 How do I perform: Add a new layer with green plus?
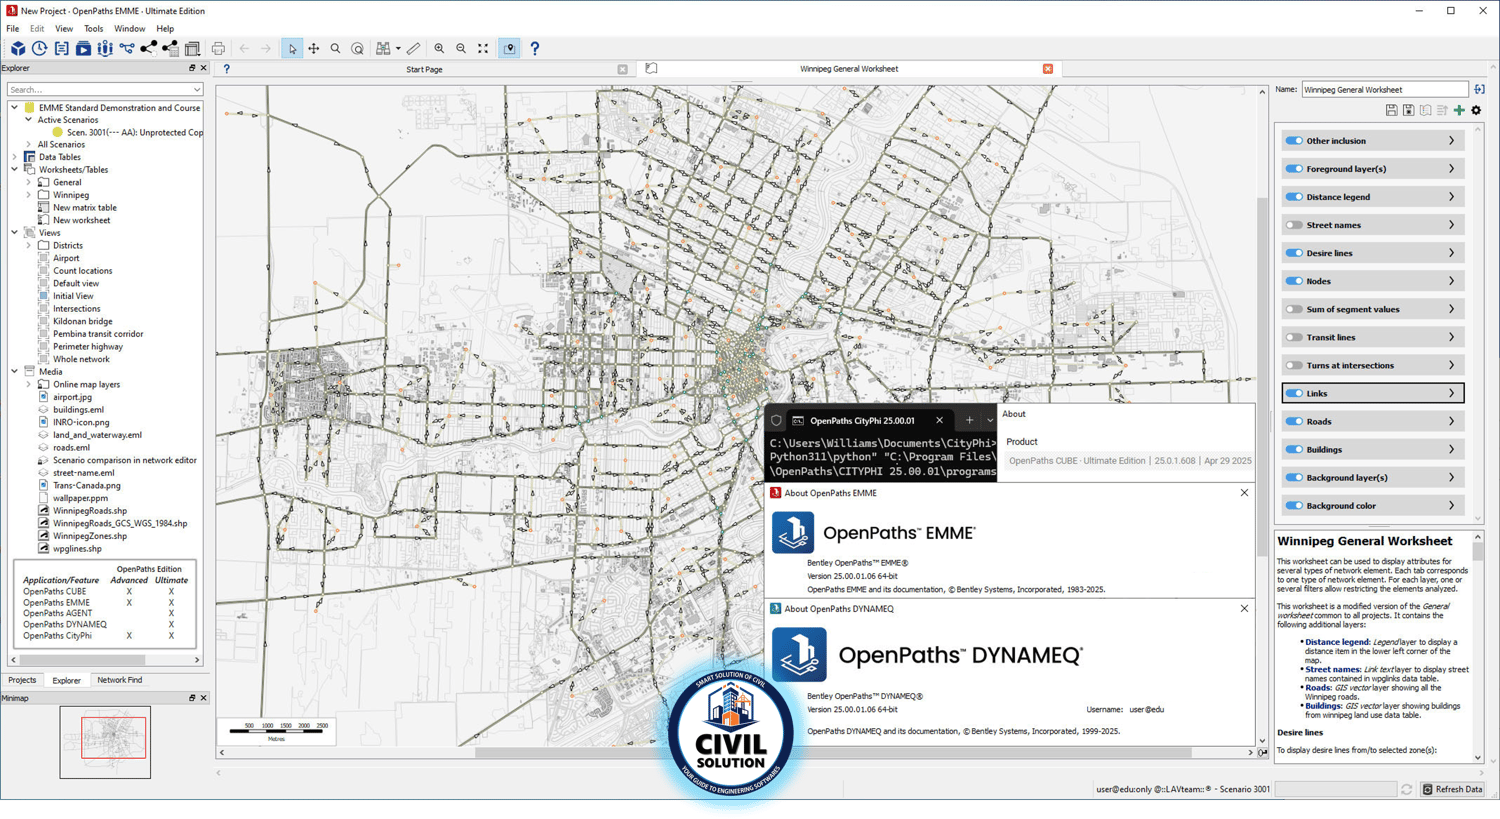pyautogui.click(x=1459, y=110)
